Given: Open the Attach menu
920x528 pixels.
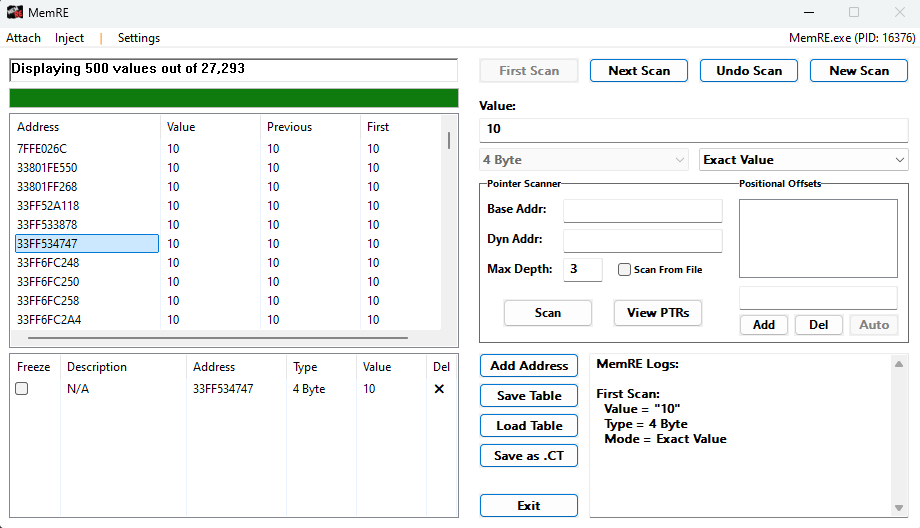Looking at the screenshot, I should (24, 38).
